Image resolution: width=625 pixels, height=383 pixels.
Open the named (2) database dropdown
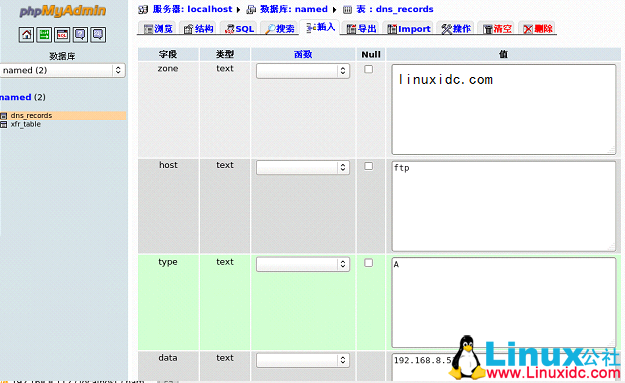pyautogui.click(x=63, y=71)
